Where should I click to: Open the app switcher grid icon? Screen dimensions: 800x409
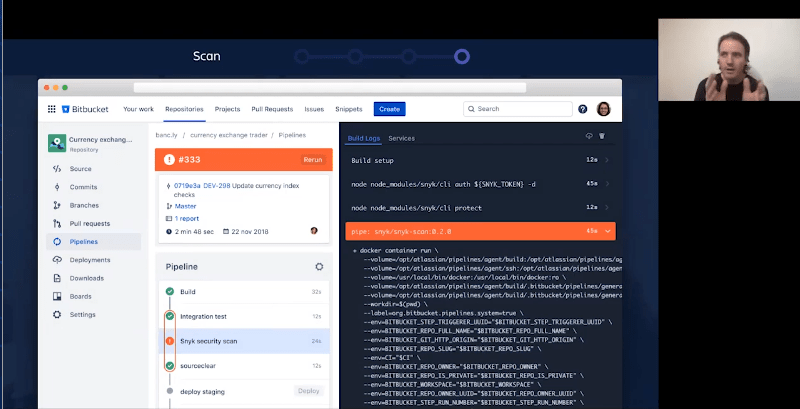(51, 109)
